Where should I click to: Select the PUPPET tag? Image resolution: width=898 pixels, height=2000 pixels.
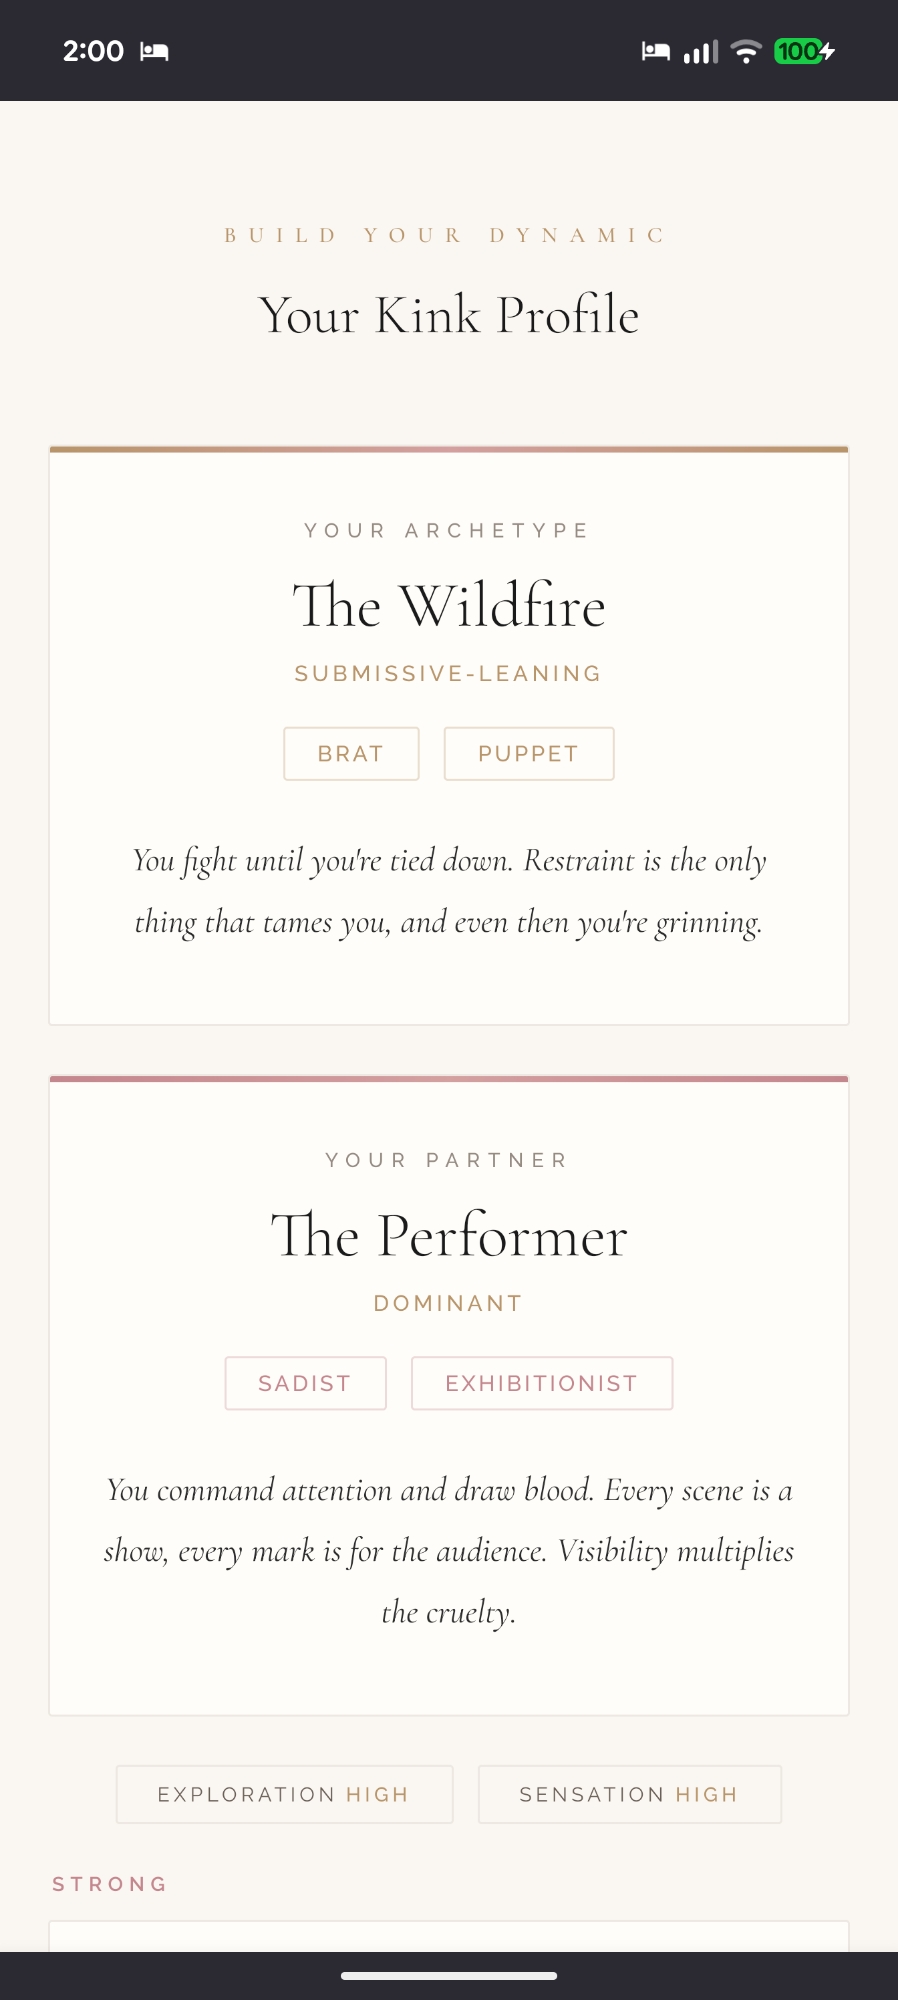click(x=528, y=754)
